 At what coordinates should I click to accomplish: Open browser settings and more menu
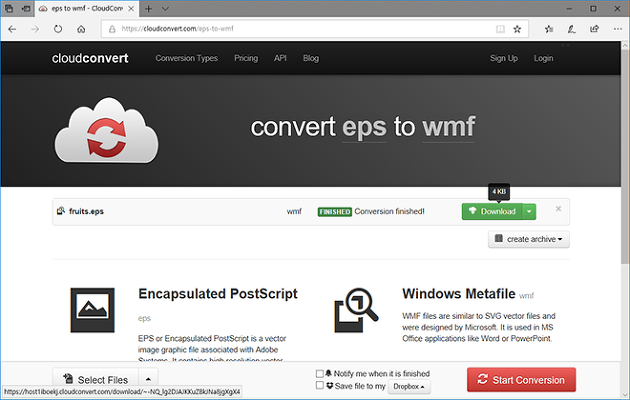(618, 29)
